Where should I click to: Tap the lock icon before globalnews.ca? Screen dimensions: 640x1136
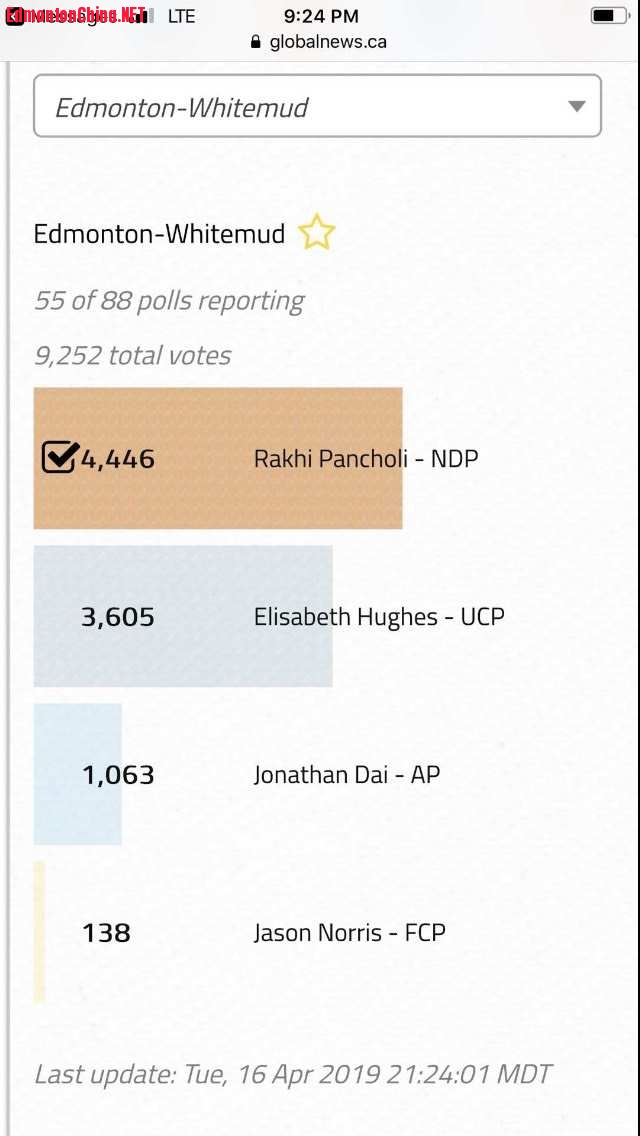coord(255,42)
